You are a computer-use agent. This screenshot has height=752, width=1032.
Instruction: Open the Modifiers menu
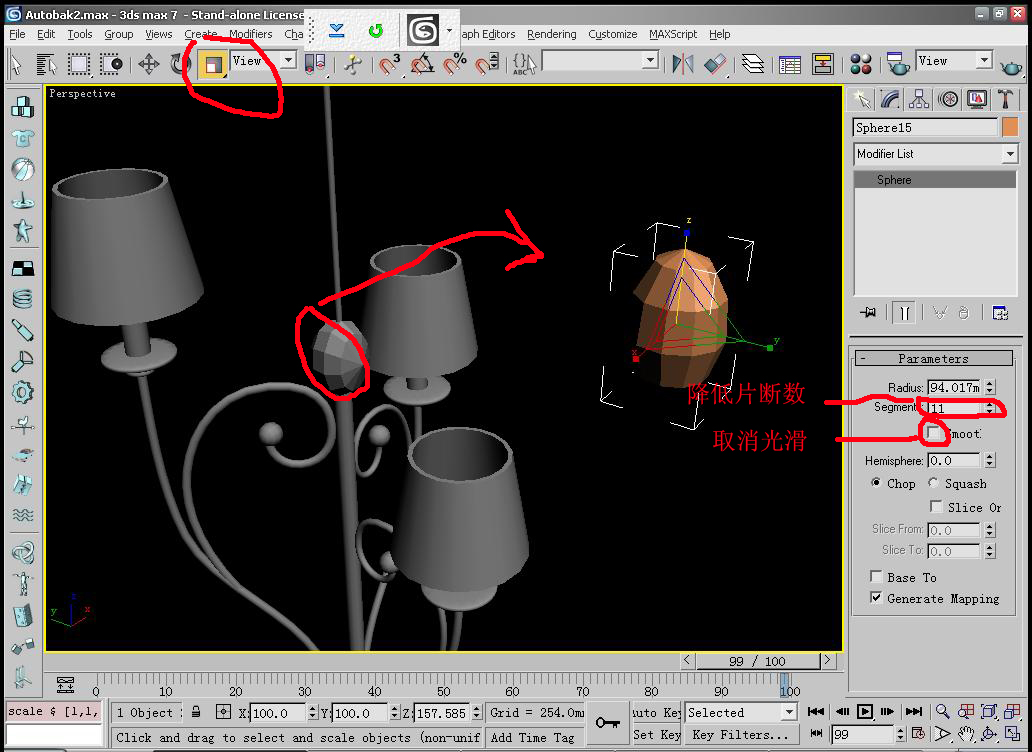[250, 34]
